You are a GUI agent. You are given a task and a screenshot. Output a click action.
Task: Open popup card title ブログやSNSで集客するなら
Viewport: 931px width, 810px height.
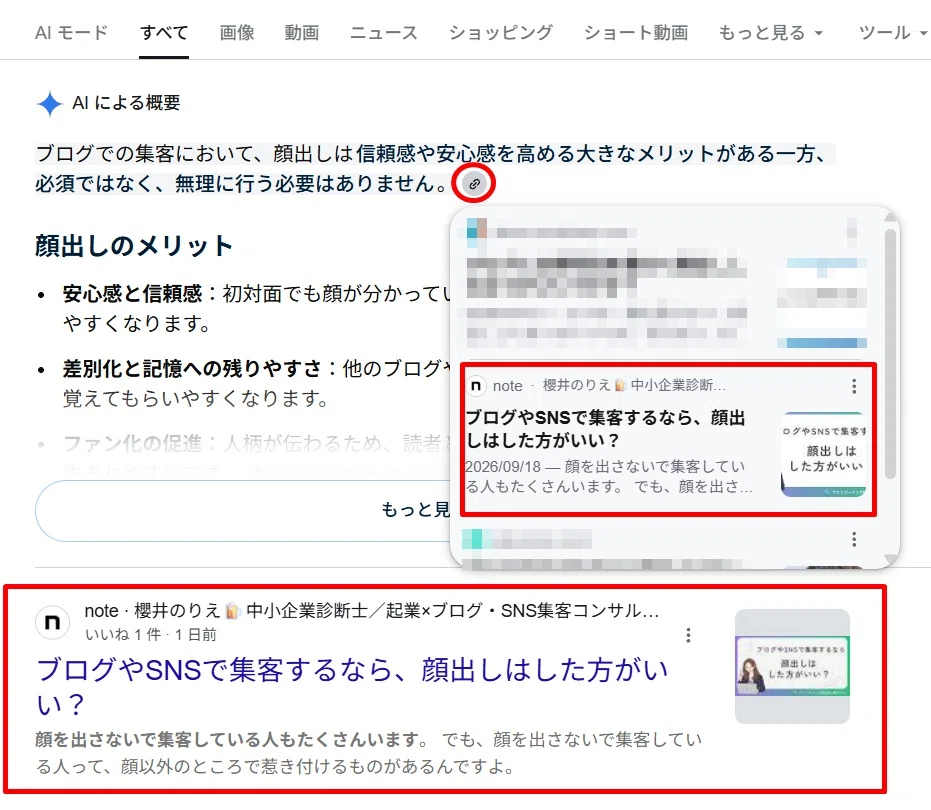605,429
